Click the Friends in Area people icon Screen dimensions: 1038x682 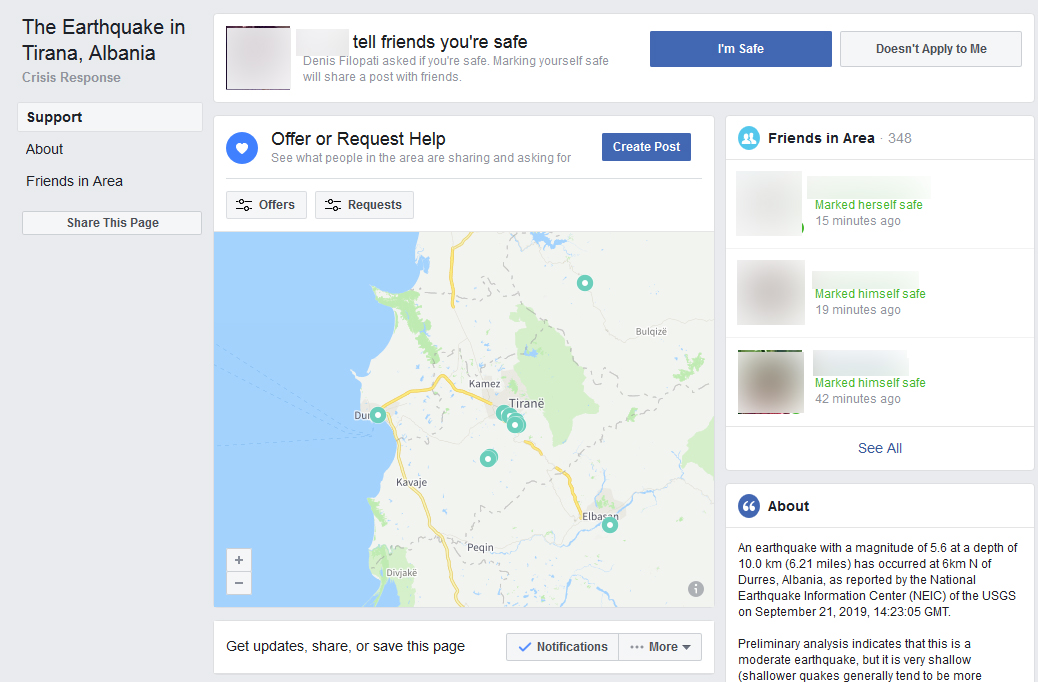[748, 138]
